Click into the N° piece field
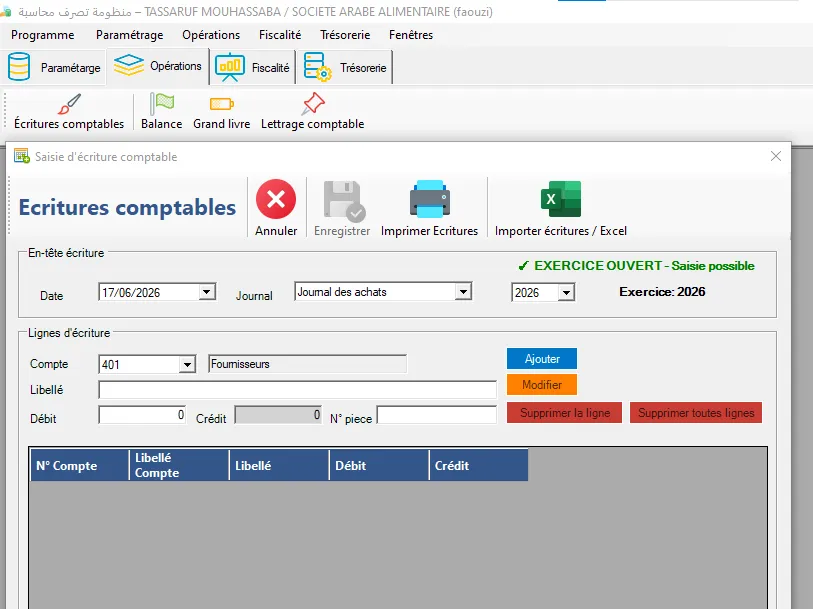The image size is (813, 609). click(x=437, y=415)
